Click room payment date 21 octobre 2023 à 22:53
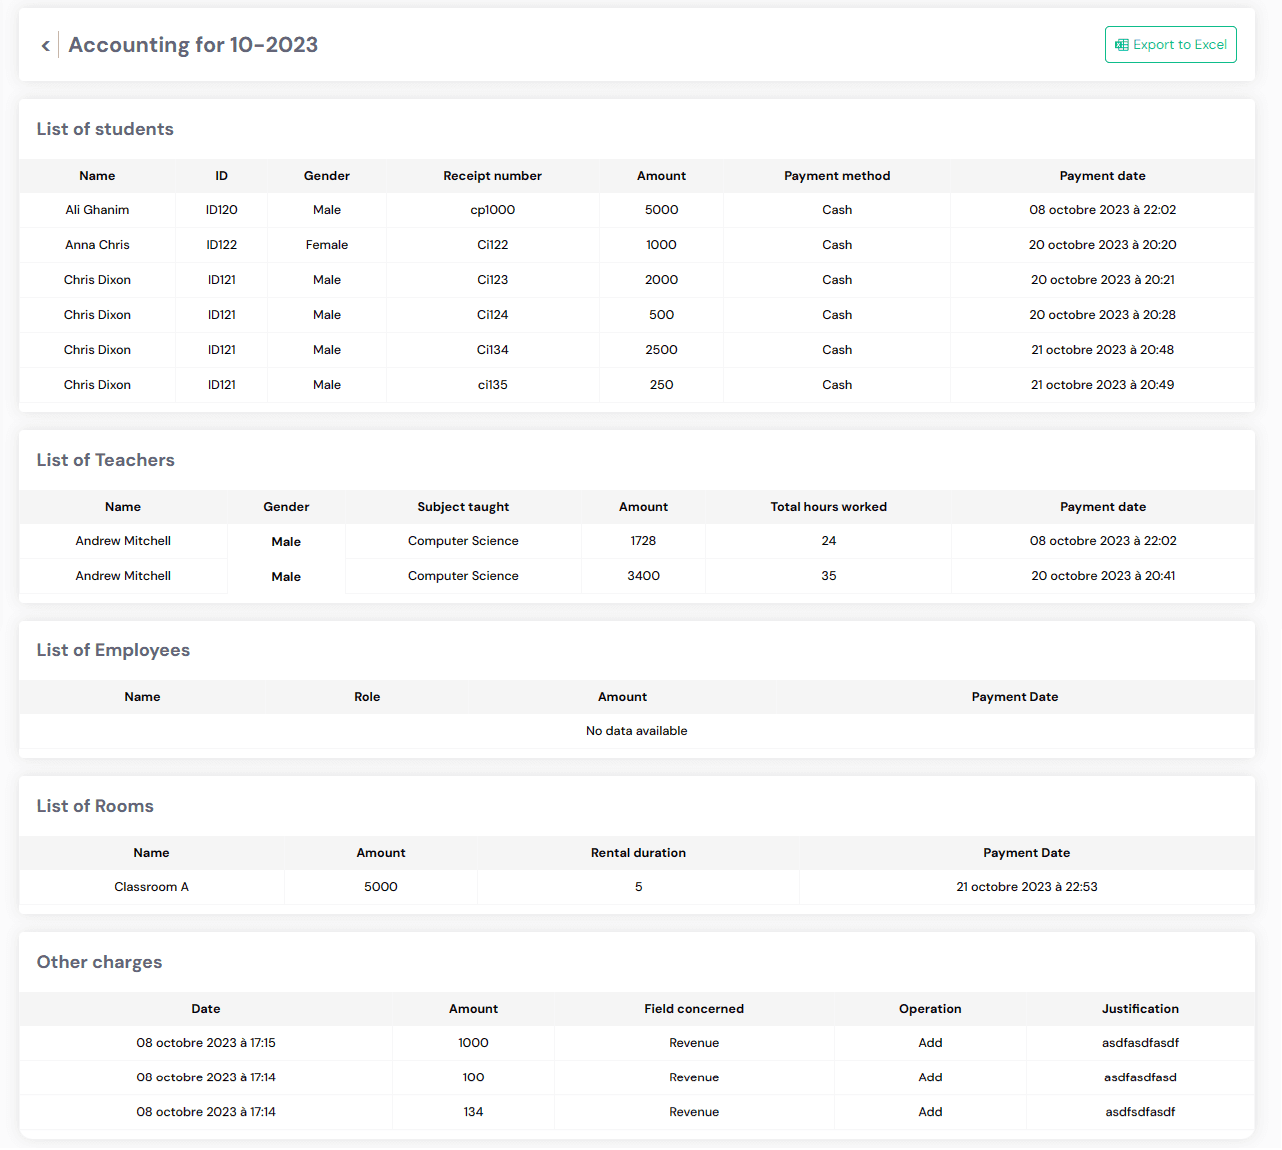Image resolution: width=1282 pixels, height=1150 pixels. pos(1027,887)
